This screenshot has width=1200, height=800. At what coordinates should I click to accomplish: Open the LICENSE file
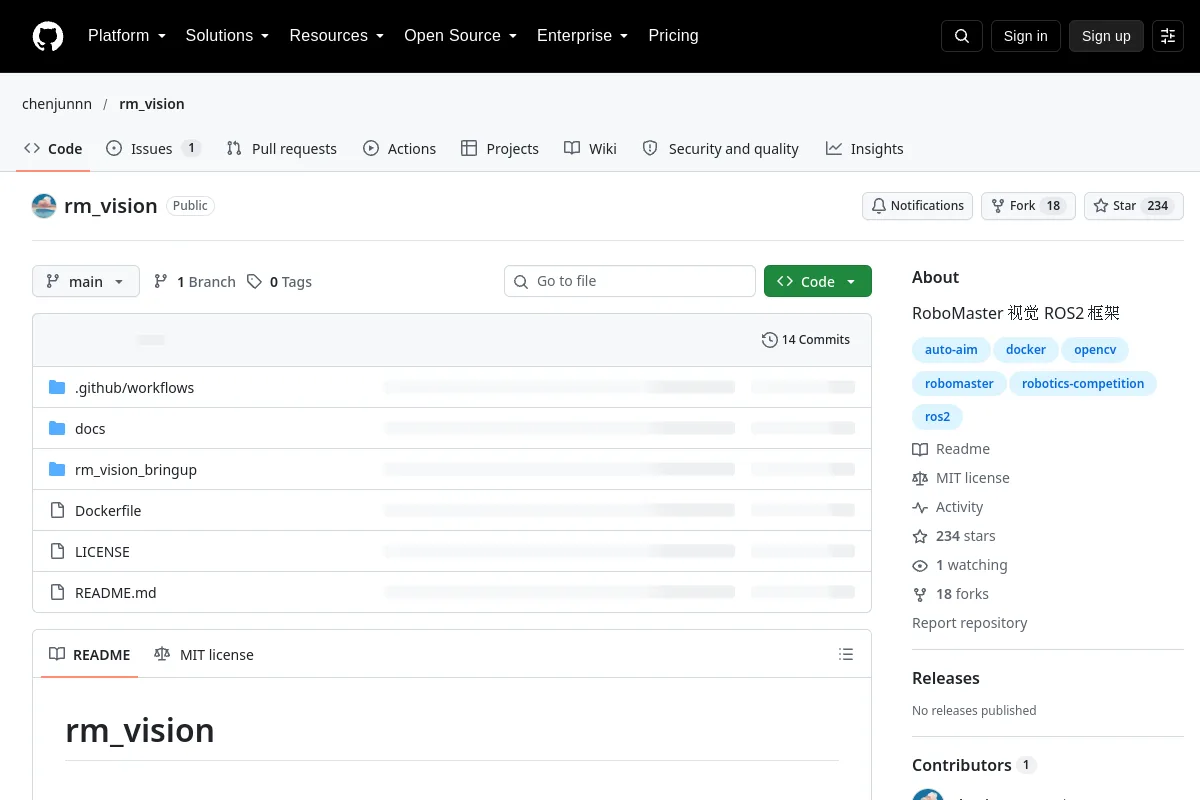(102, 551)
